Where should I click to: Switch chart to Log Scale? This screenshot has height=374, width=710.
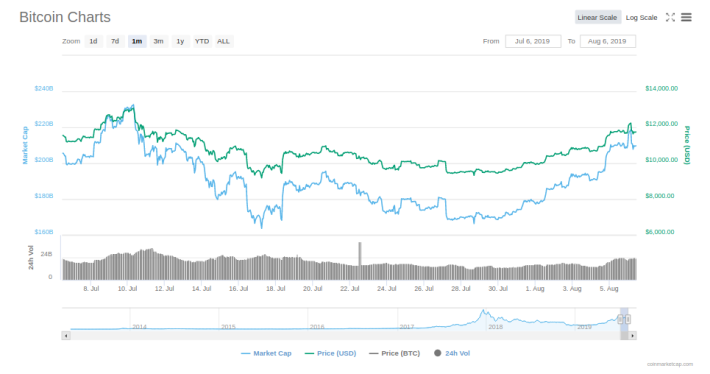coord(641,17)
